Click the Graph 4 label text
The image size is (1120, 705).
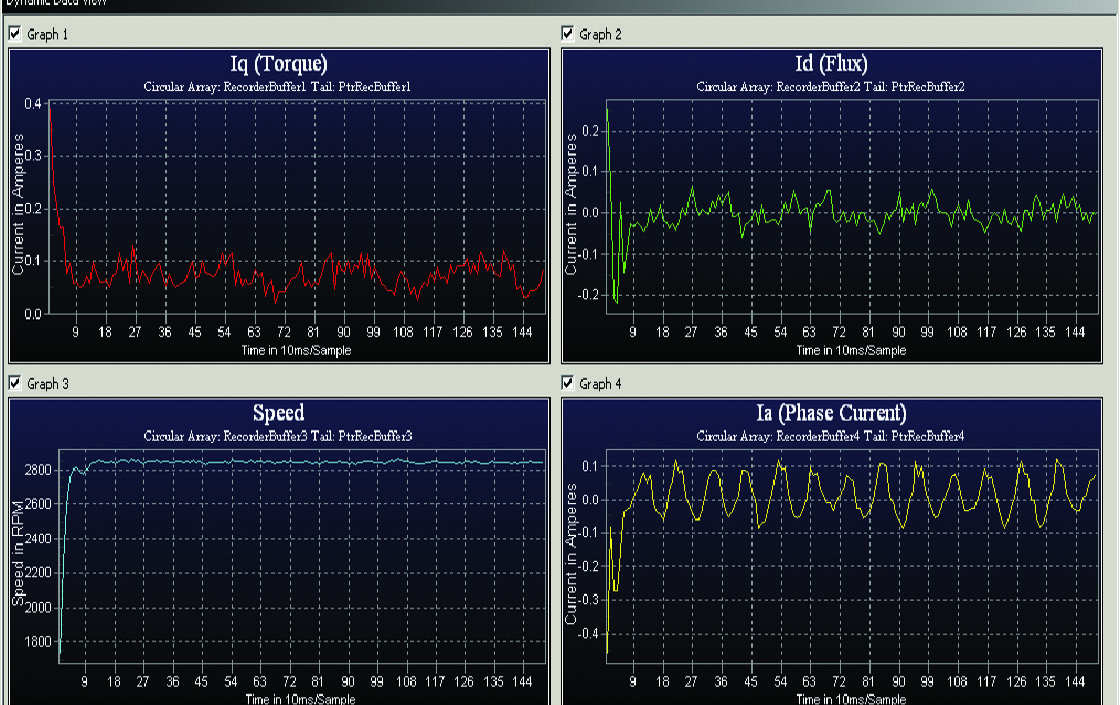click(x=601, y=383)
